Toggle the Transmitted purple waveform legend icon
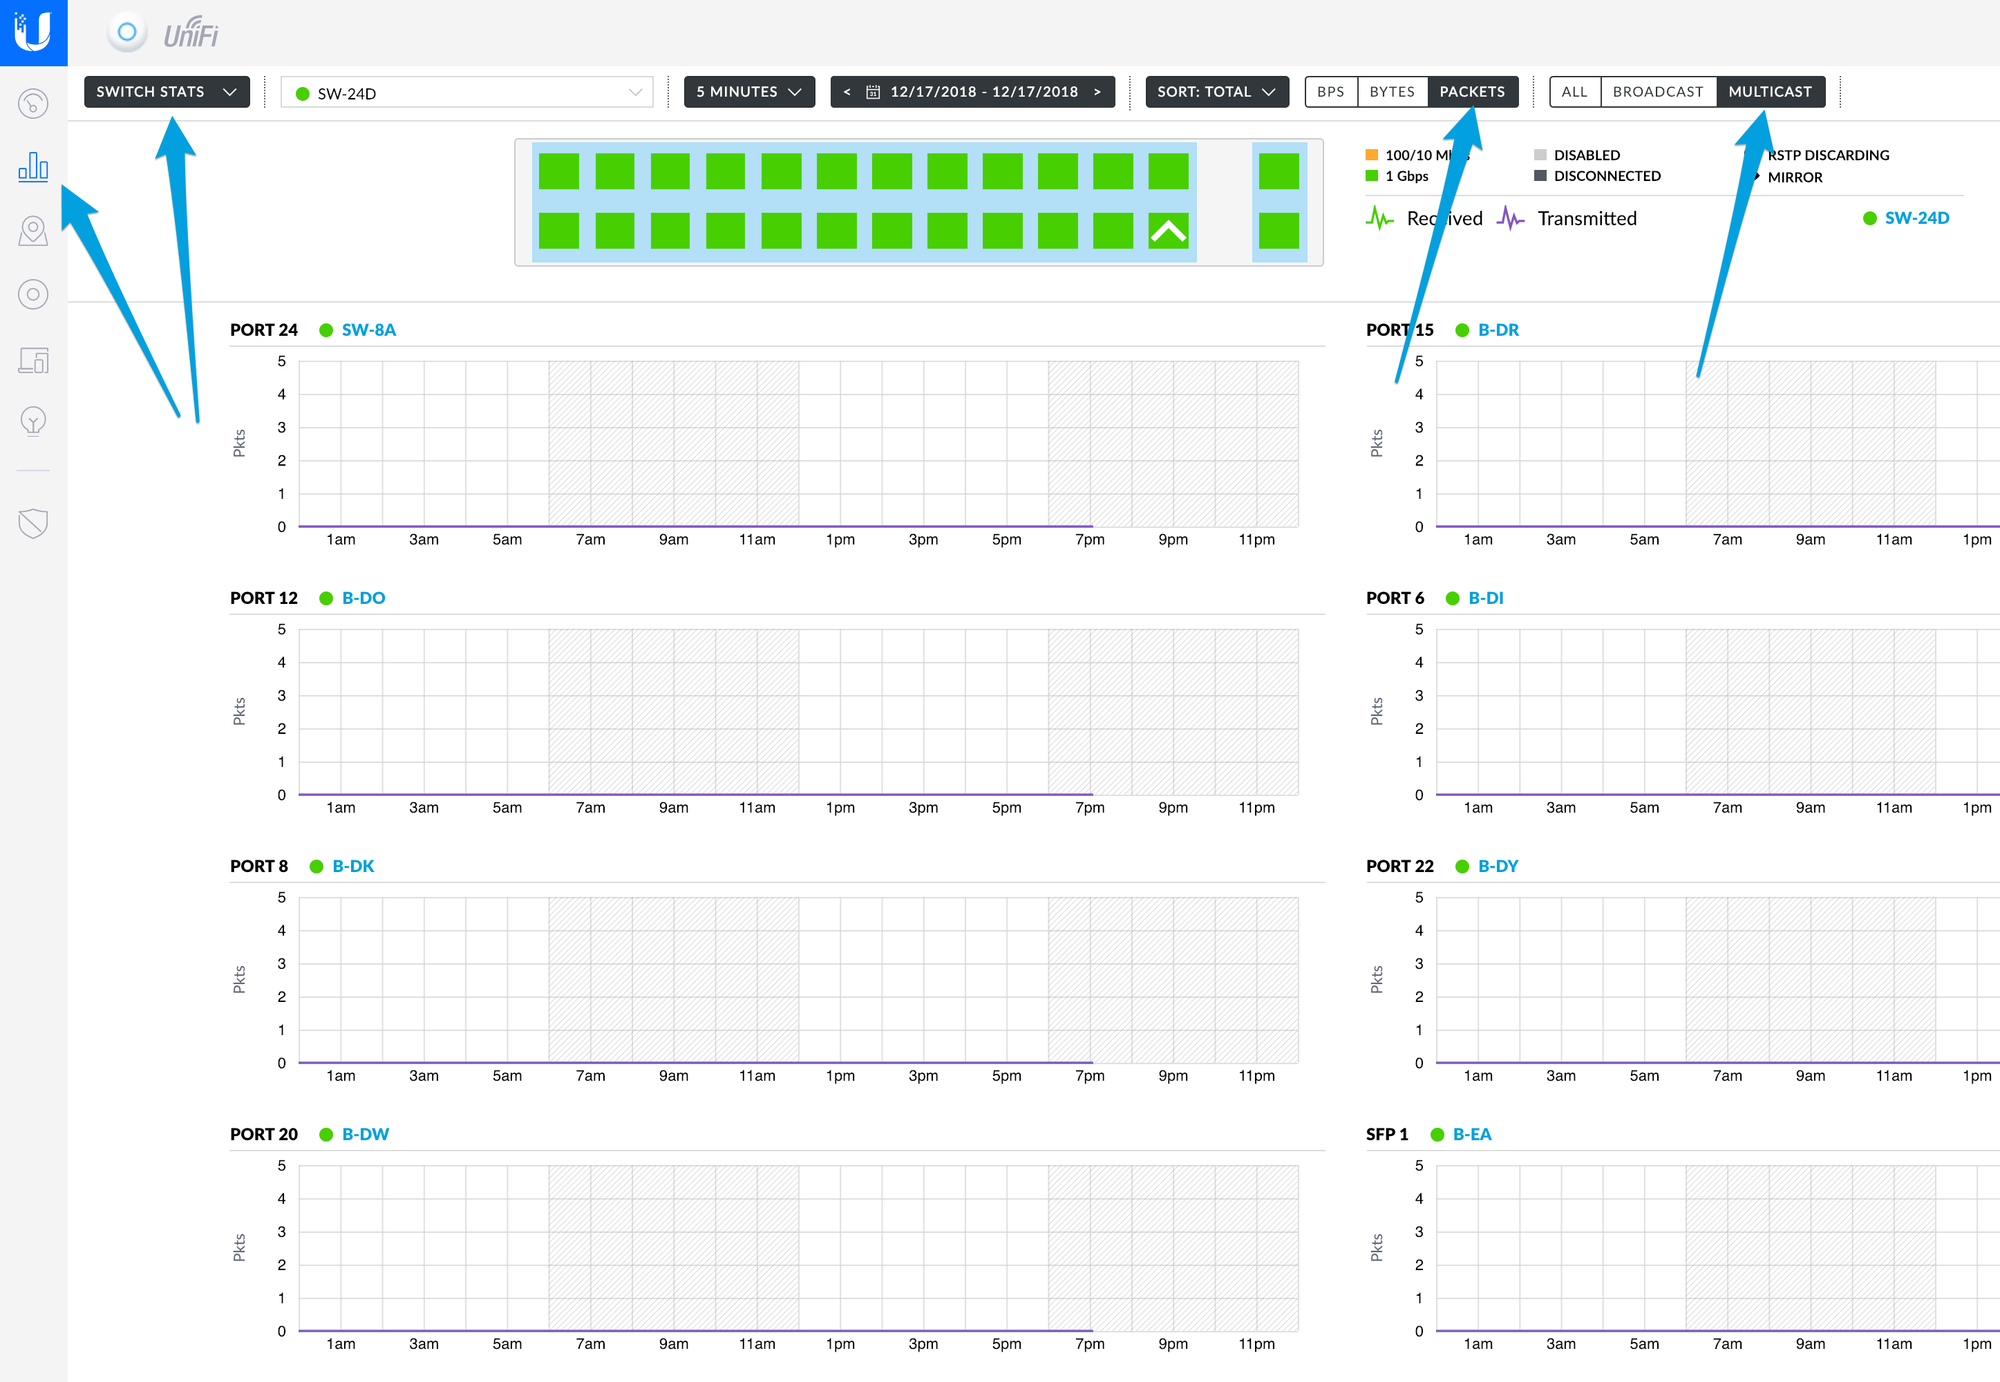This screenshot has width=2000, height=1382. 1511,218
